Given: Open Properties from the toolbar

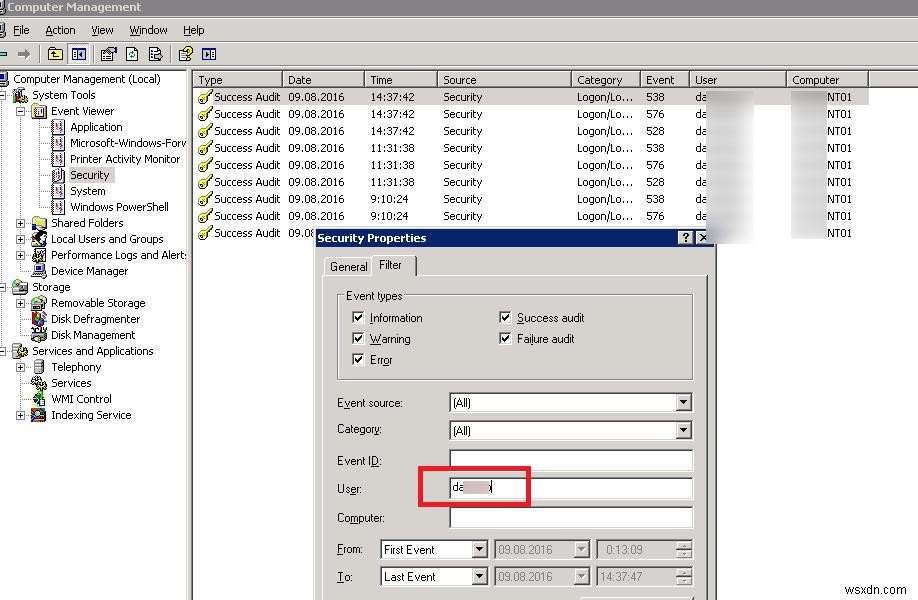Looking at the screenshot, I should 108,54.
